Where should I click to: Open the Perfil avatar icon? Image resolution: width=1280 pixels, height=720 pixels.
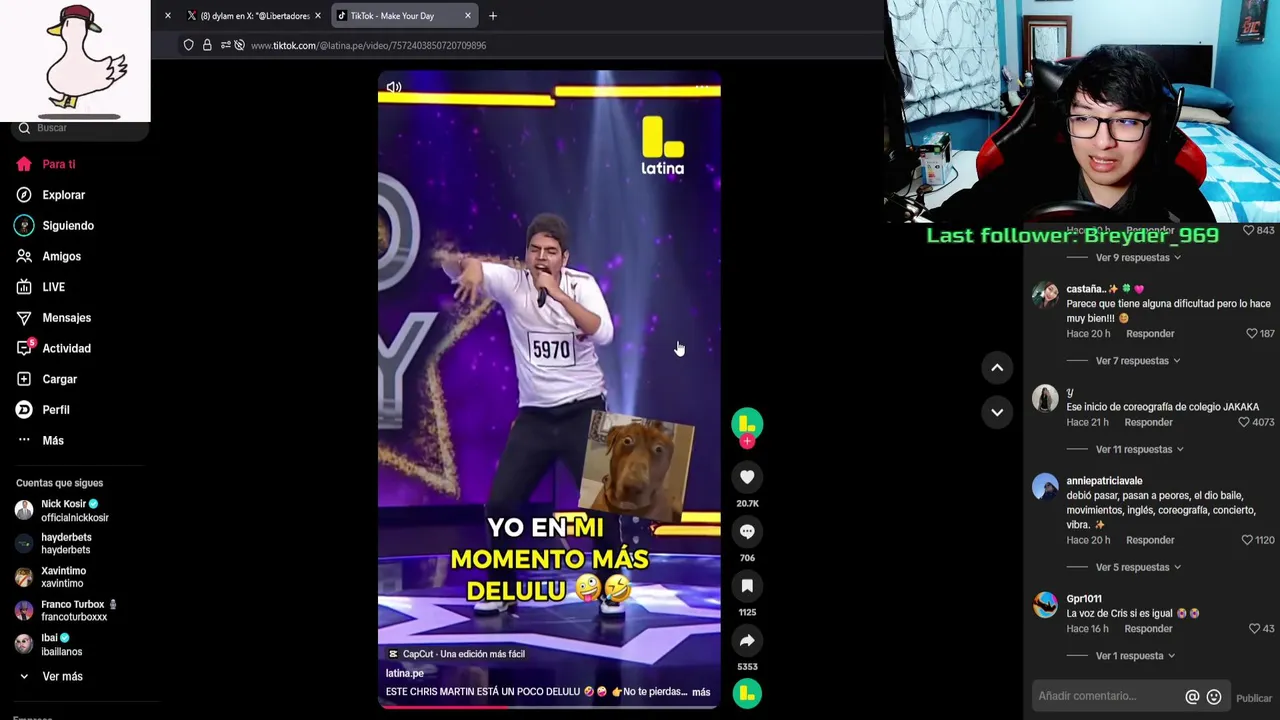[24, 410]
